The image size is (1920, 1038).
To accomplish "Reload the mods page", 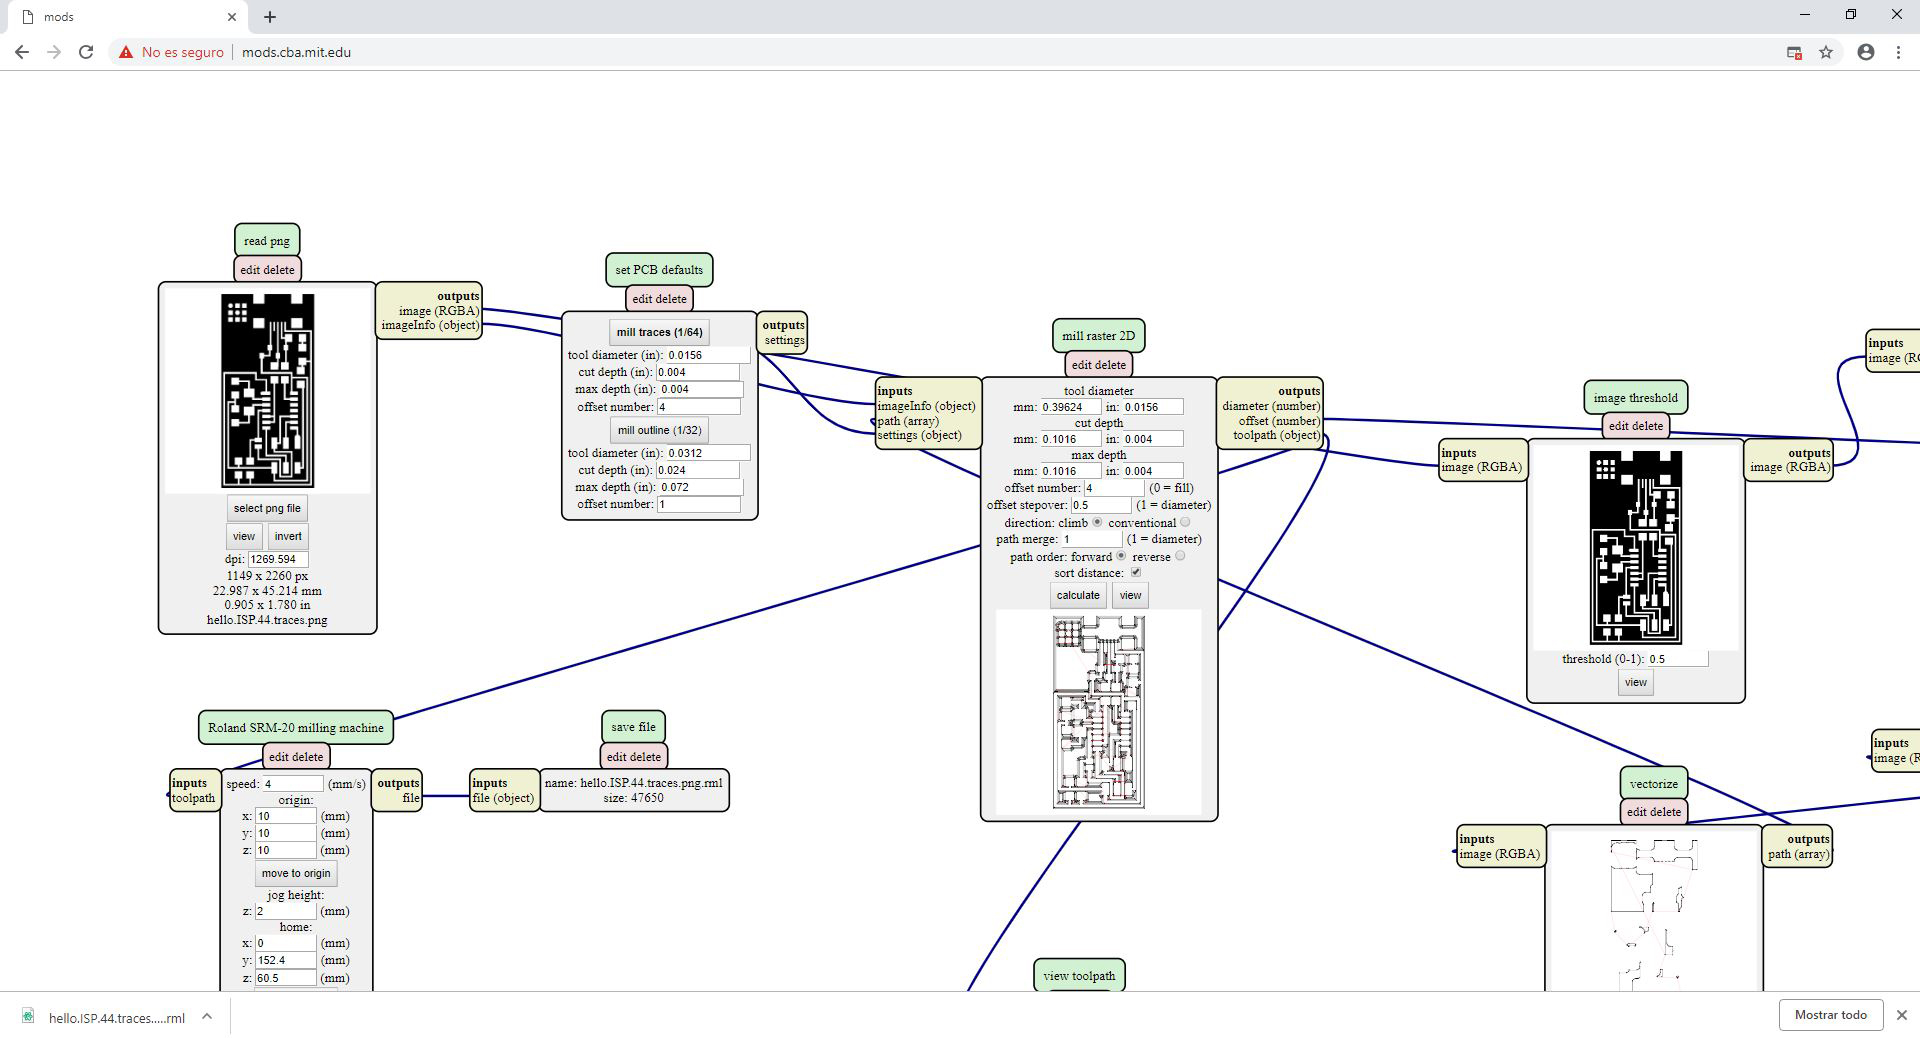I will click(x=86, y=52).
